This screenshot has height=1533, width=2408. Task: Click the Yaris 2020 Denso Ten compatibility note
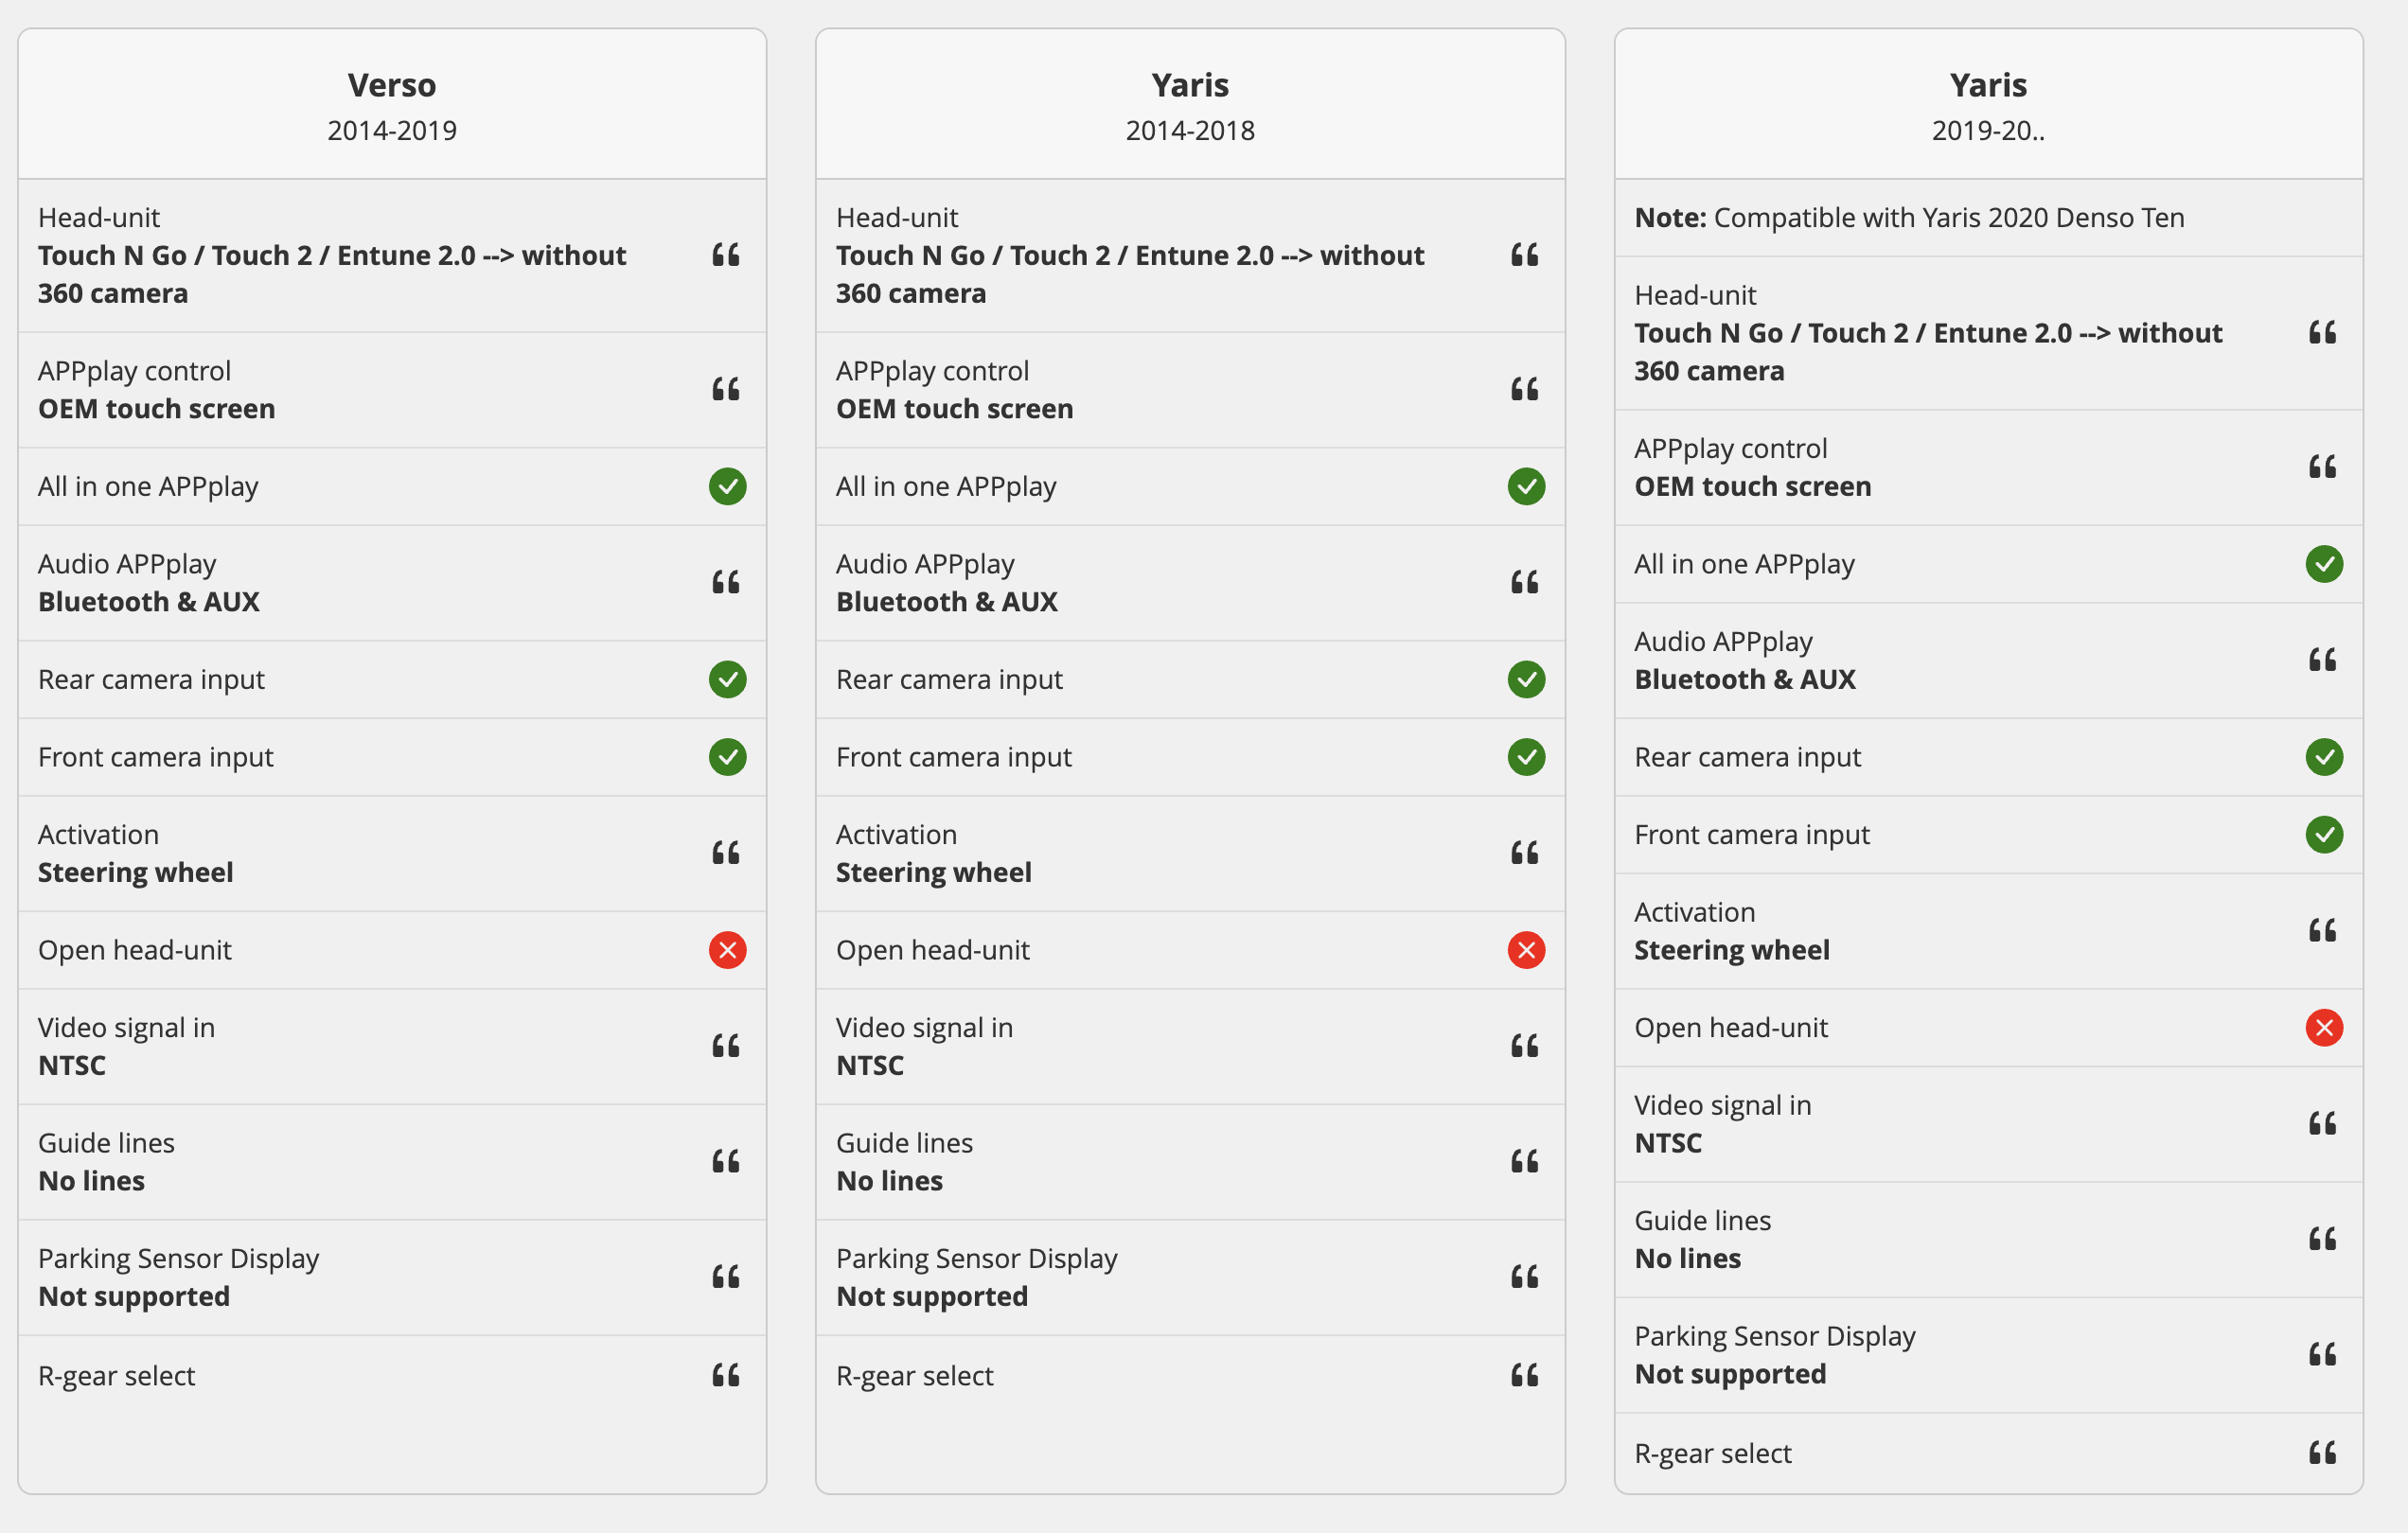[x=1909, y=218]
